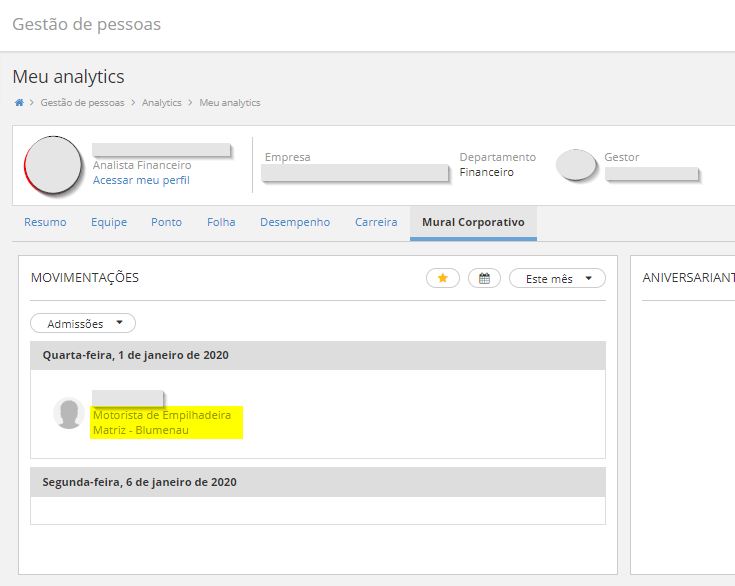Open the Admissões filter dropdown
The width and height of the screenshot is (735, 586).
83,324
